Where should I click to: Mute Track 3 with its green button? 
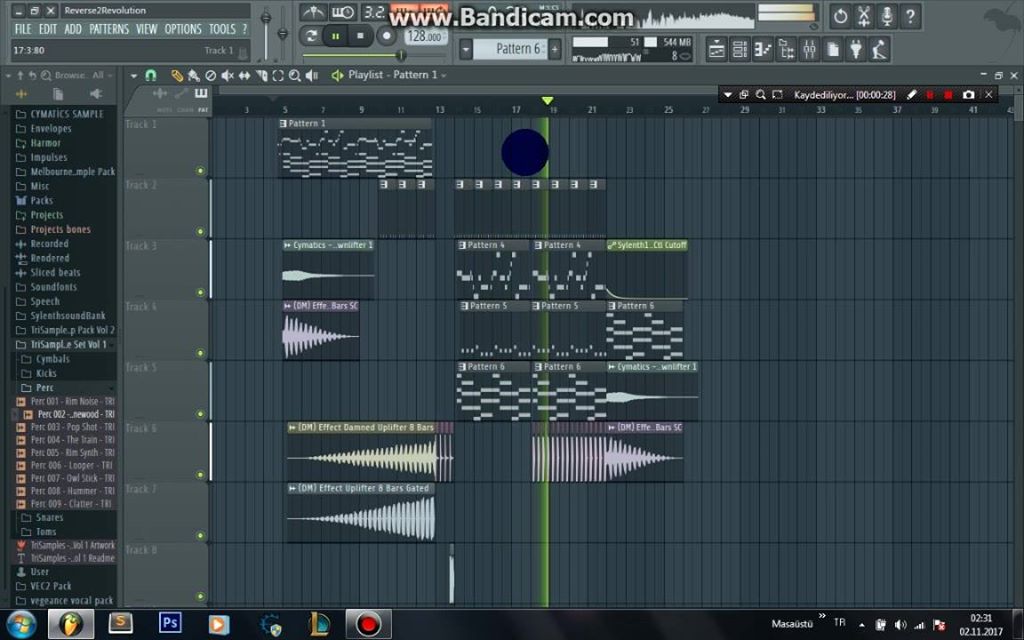coord(200,293)
